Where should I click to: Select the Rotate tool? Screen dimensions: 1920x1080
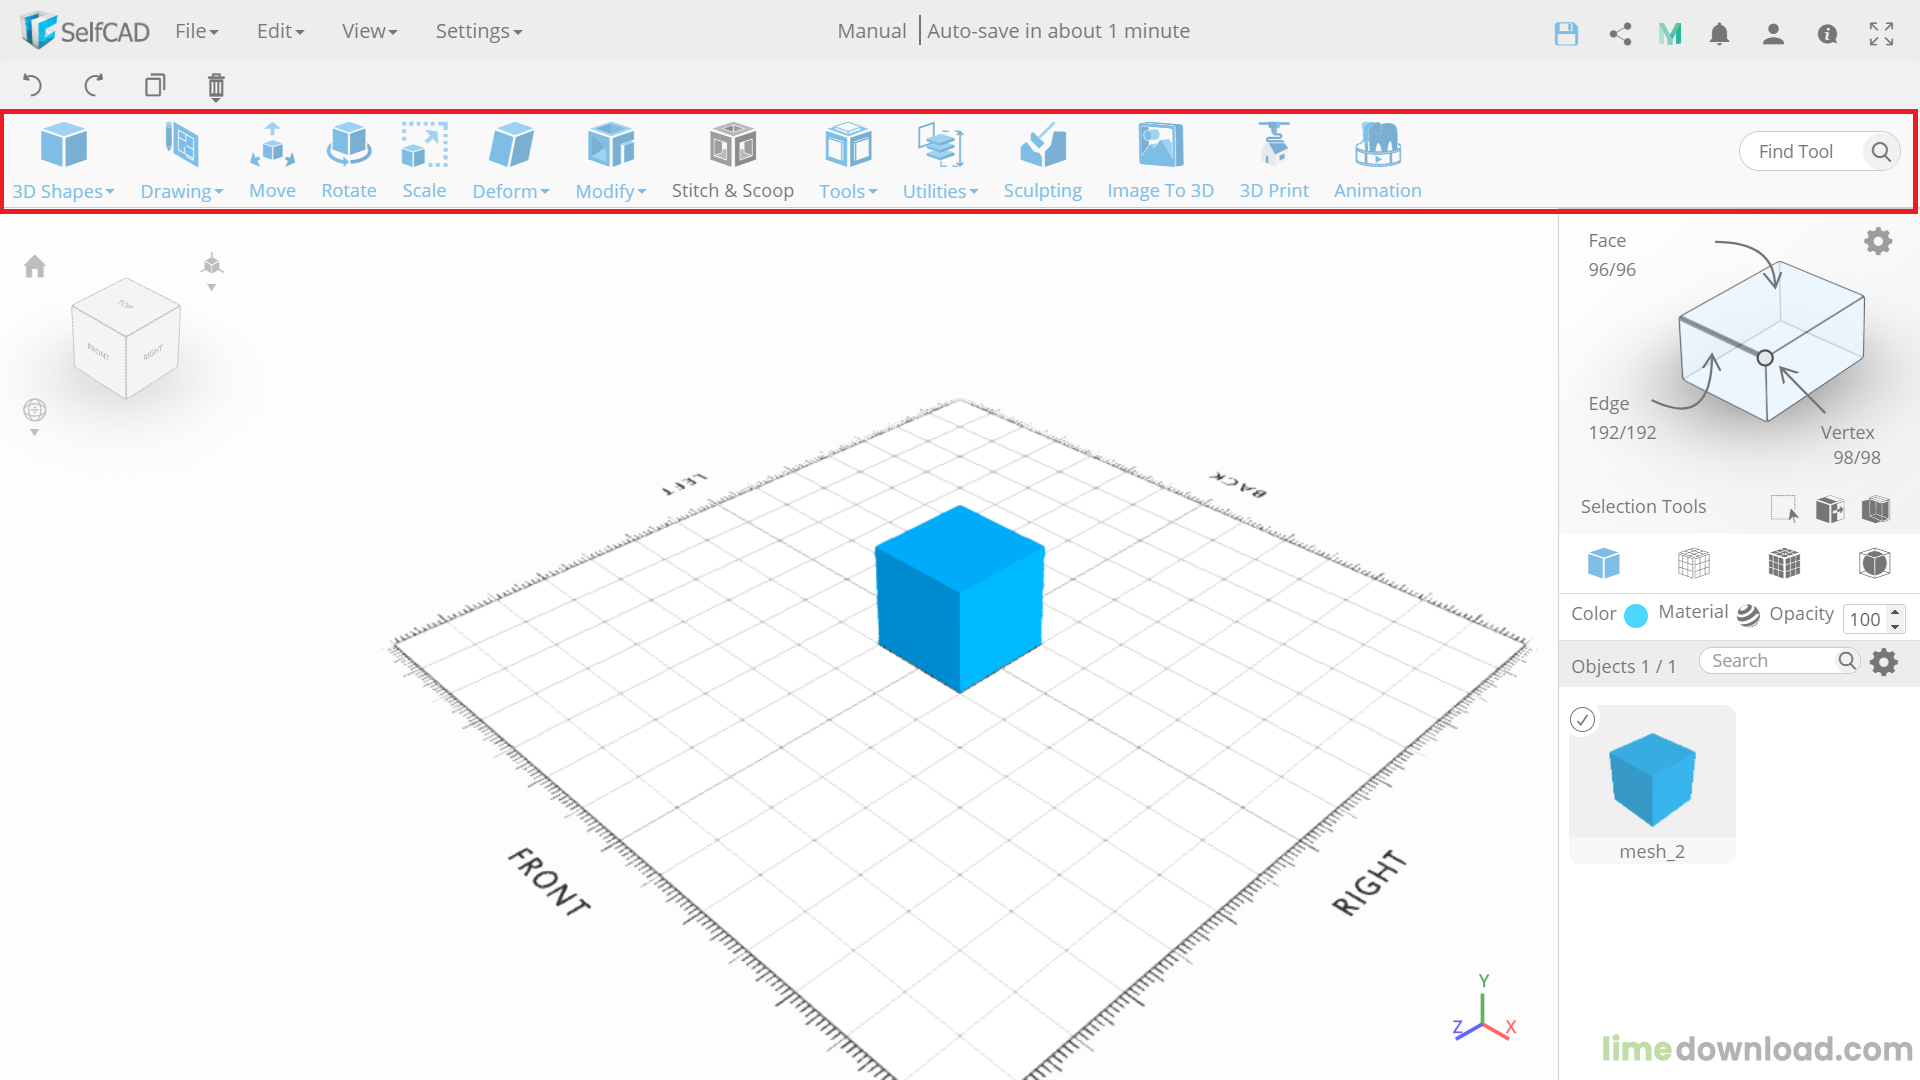pyautogui.click(x=349, y=161)
